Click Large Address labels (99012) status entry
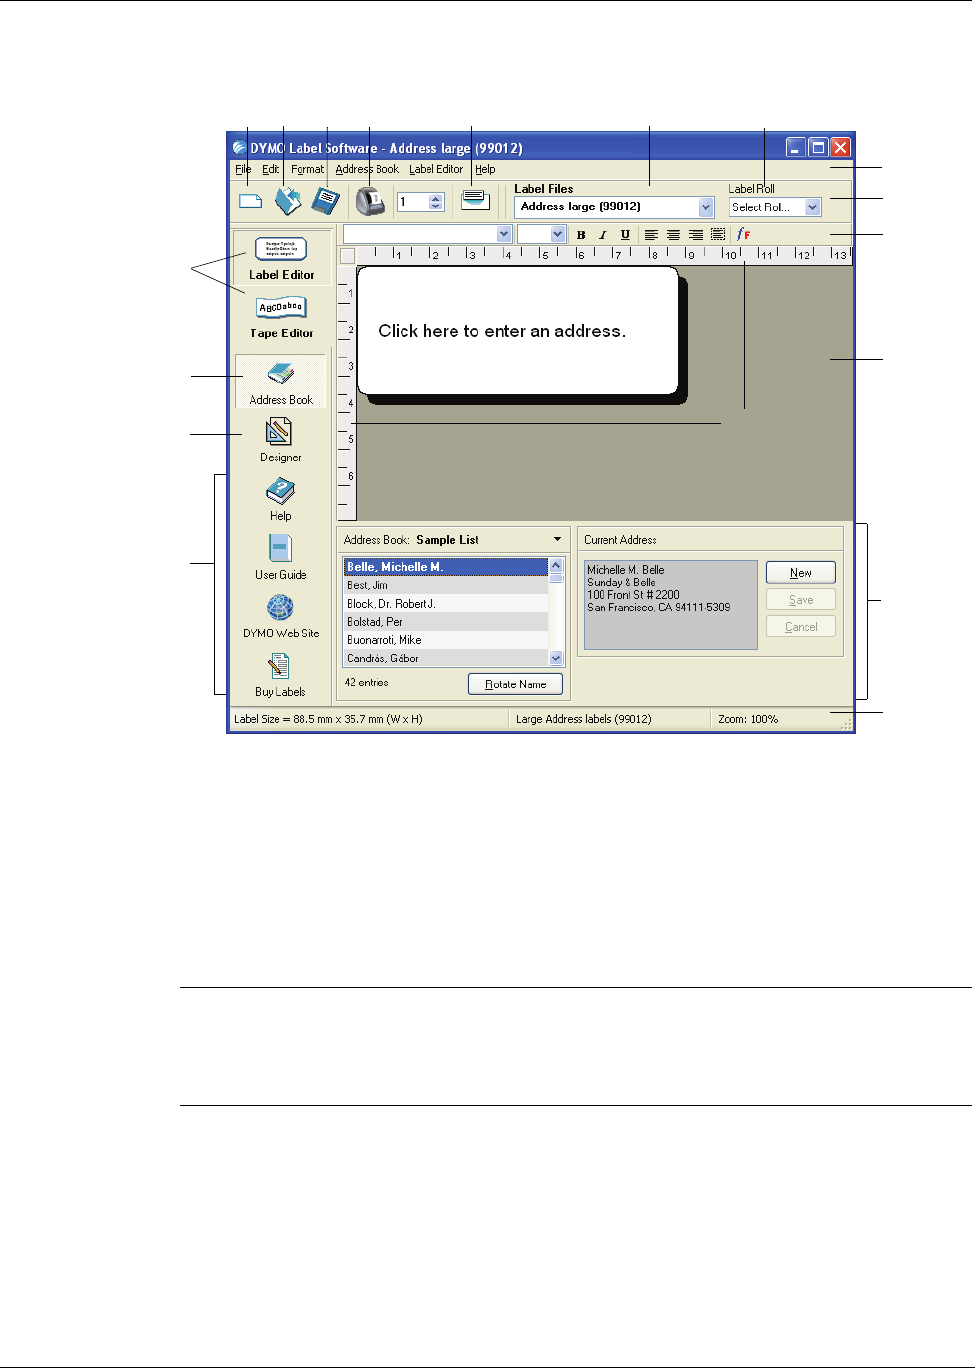The height and width of the screenshot is (1368, 975). (x=583, y=719)
